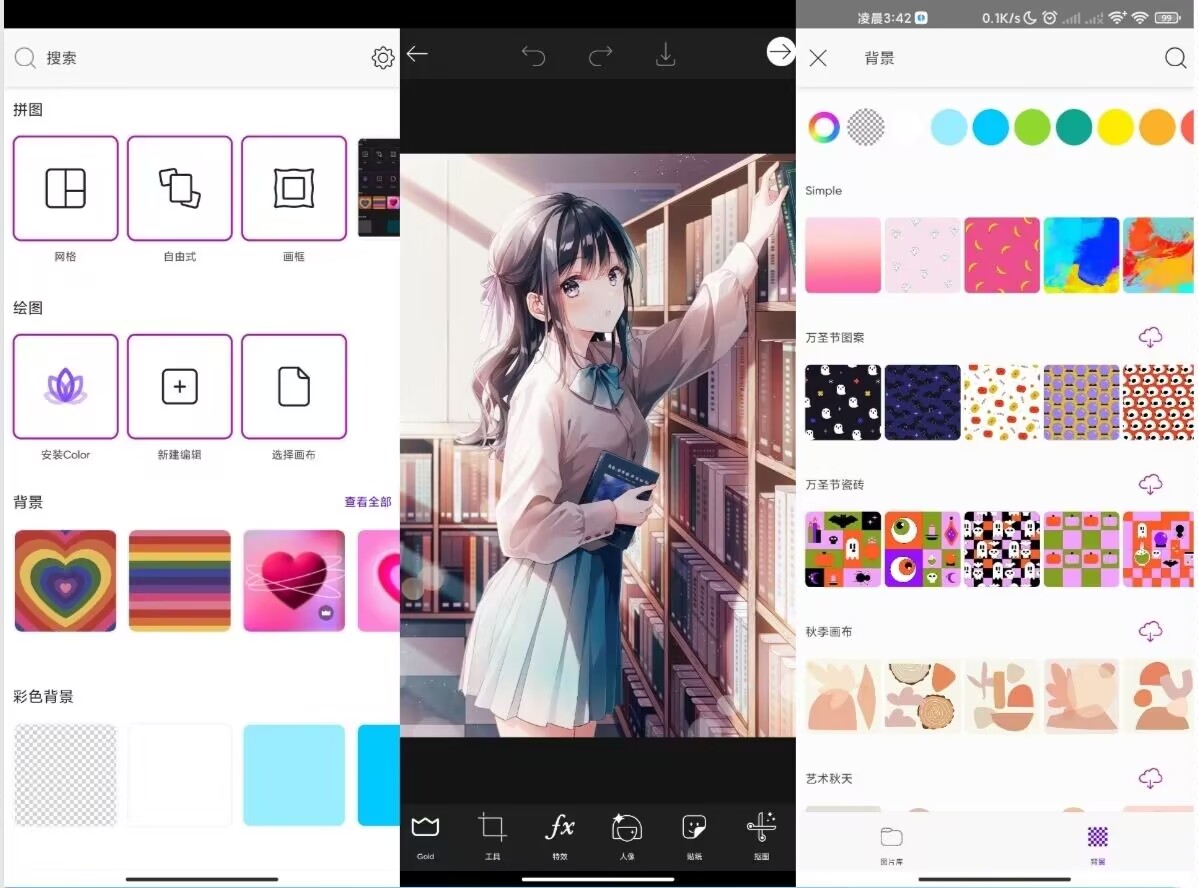Select the rainbow heart background thumbnail

65,580
